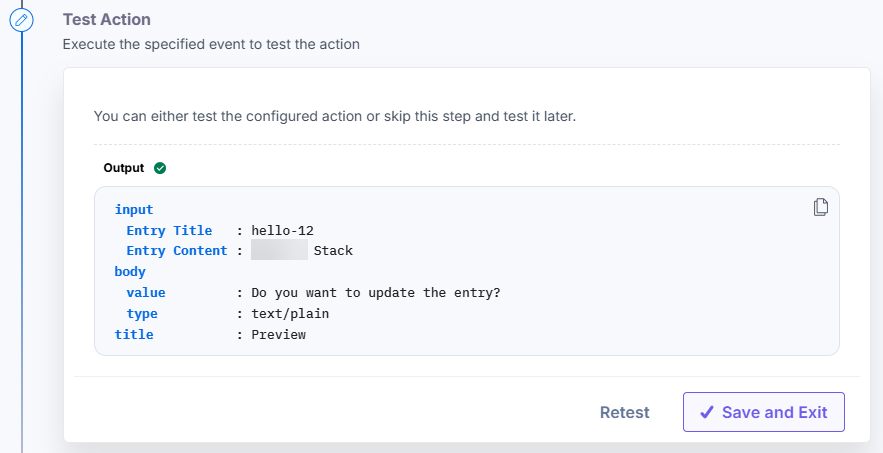Click the Retest button
Image resolution: width=883 pixels, height=453 pixels.
tap(625, 412)
